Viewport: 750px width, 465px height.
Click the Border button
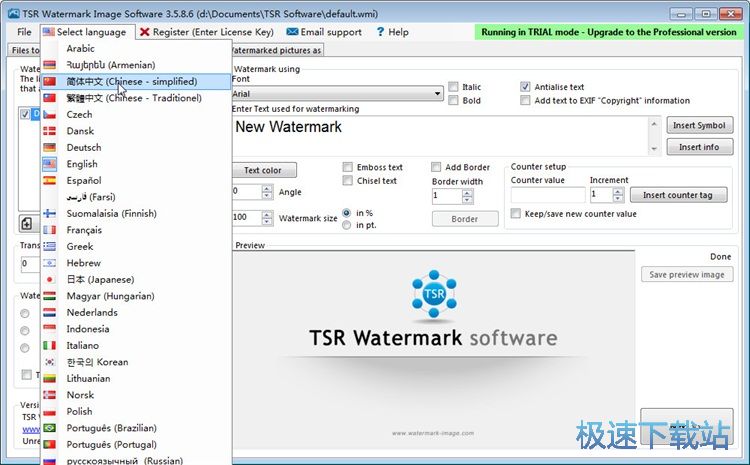[465, 219]
